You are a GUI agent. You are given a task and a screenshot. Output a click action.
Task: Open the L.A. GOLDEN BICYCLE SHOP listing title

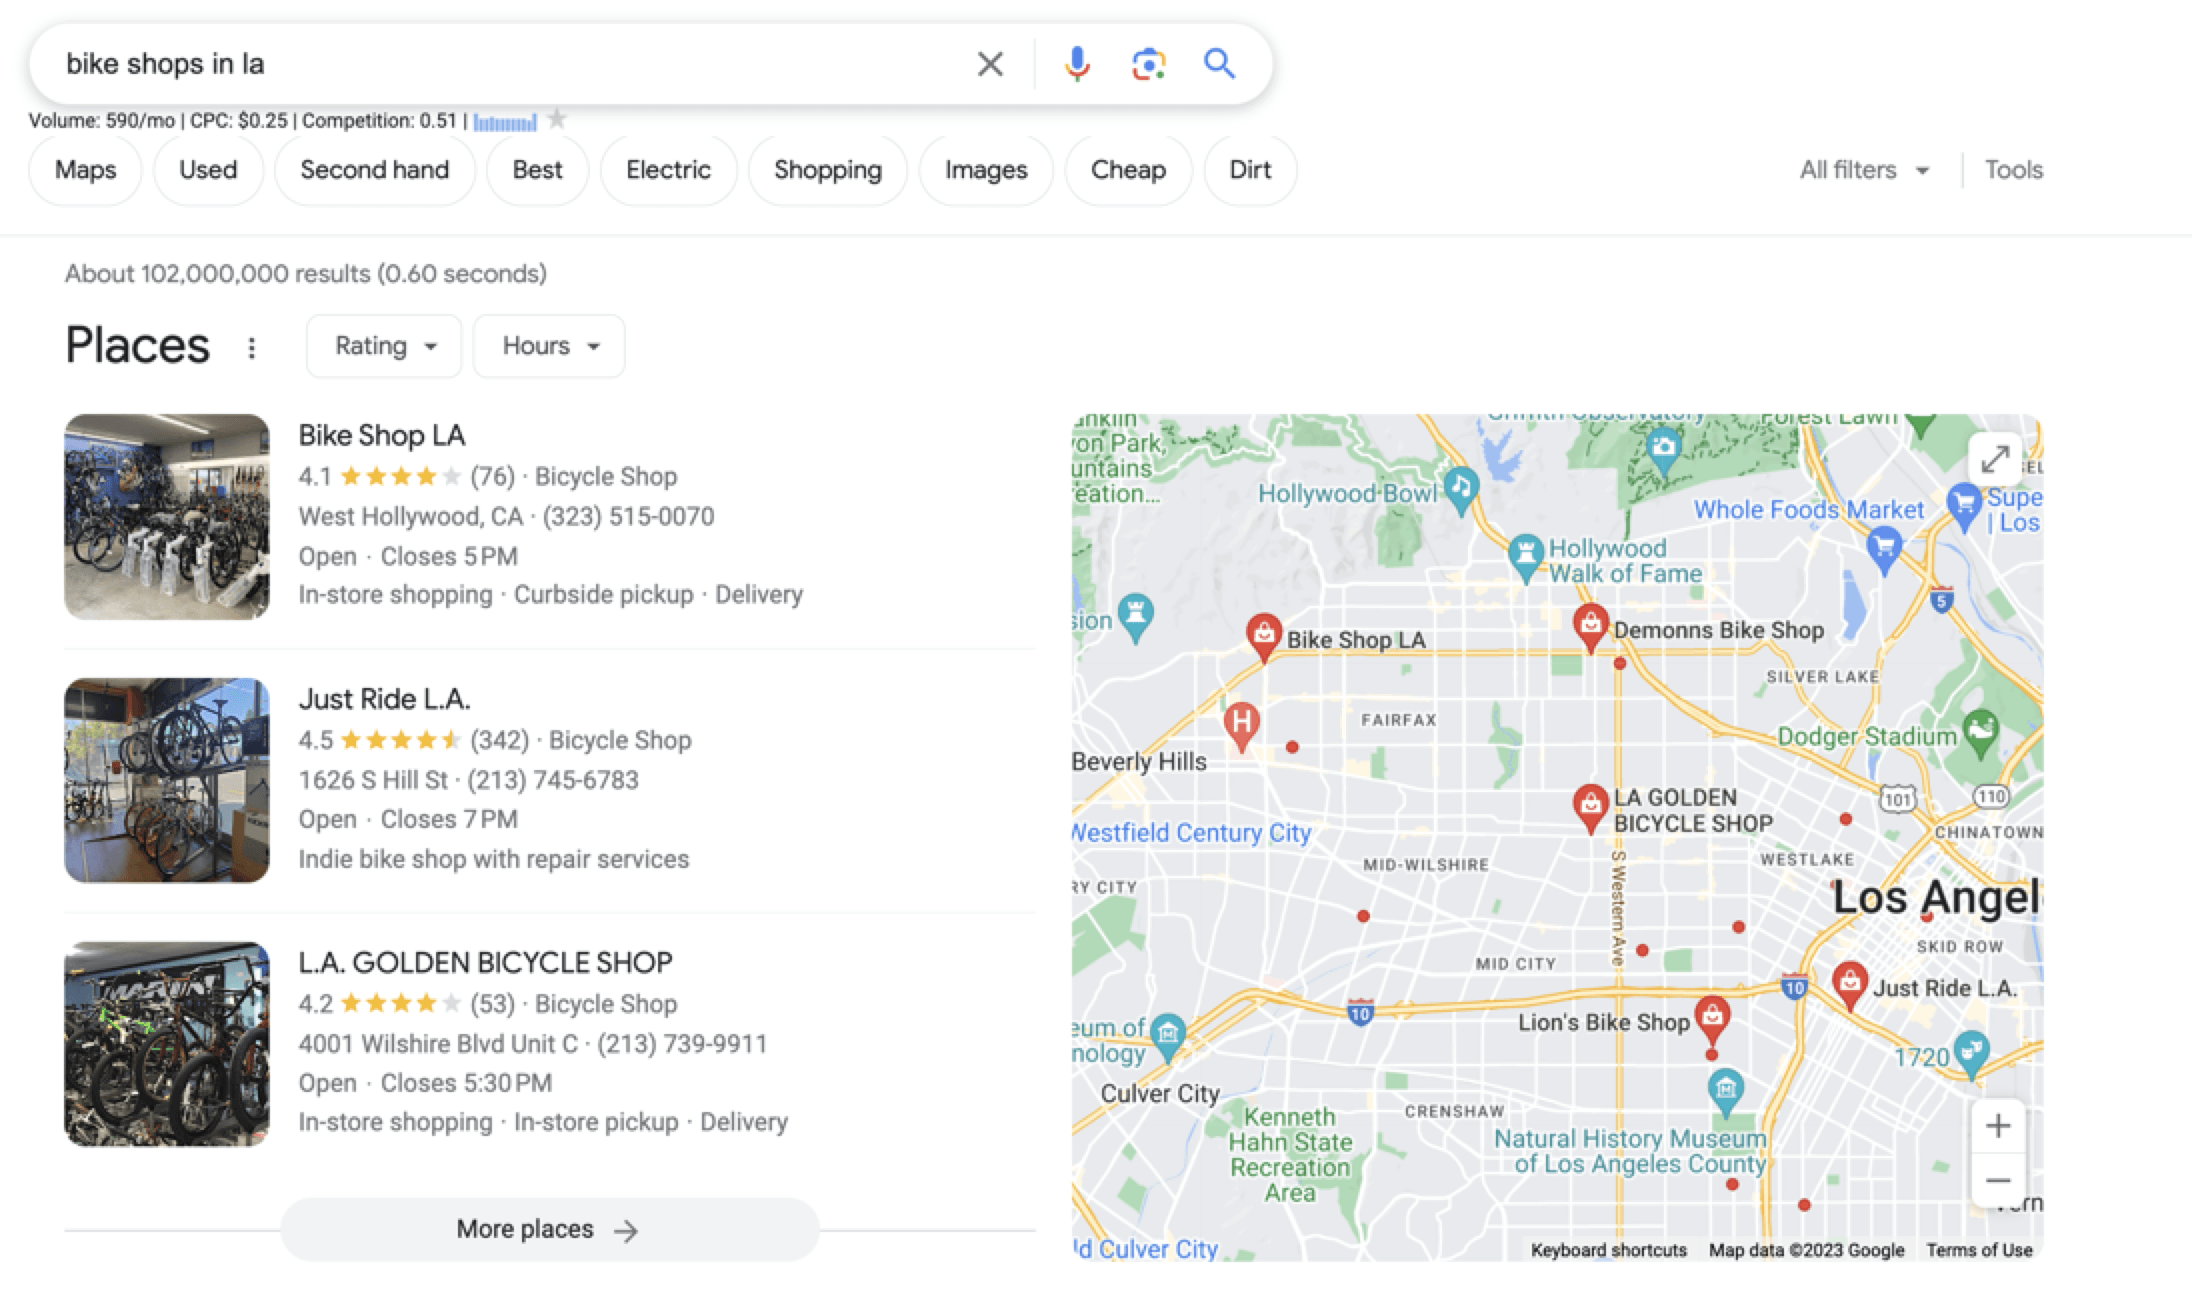click(x=485, y=963)
